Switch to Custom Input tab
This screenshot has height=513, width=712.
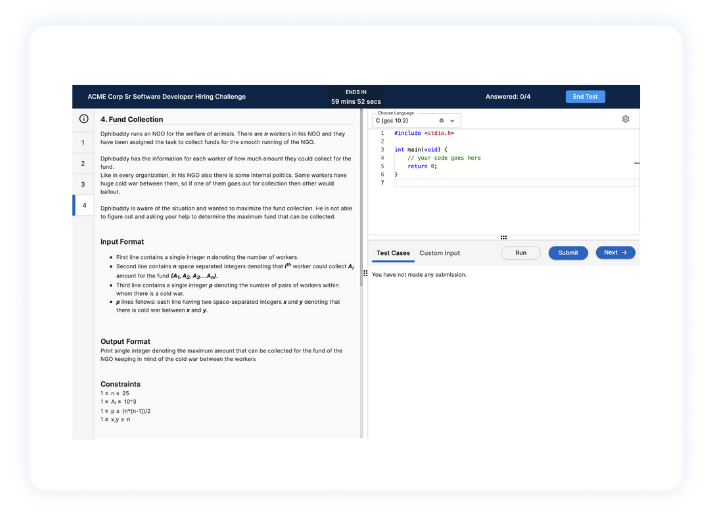pos(440,253)
